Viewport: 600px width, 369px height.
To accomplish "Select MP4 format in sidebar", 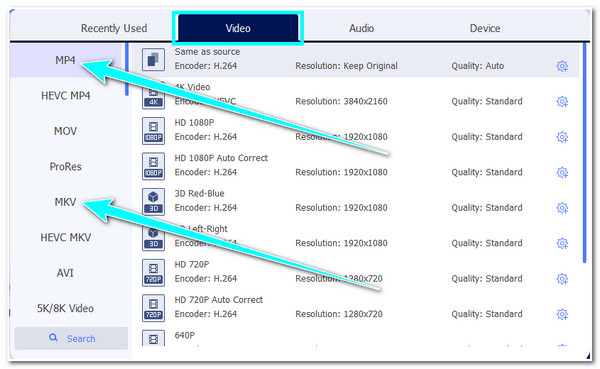I will [65, 60].
